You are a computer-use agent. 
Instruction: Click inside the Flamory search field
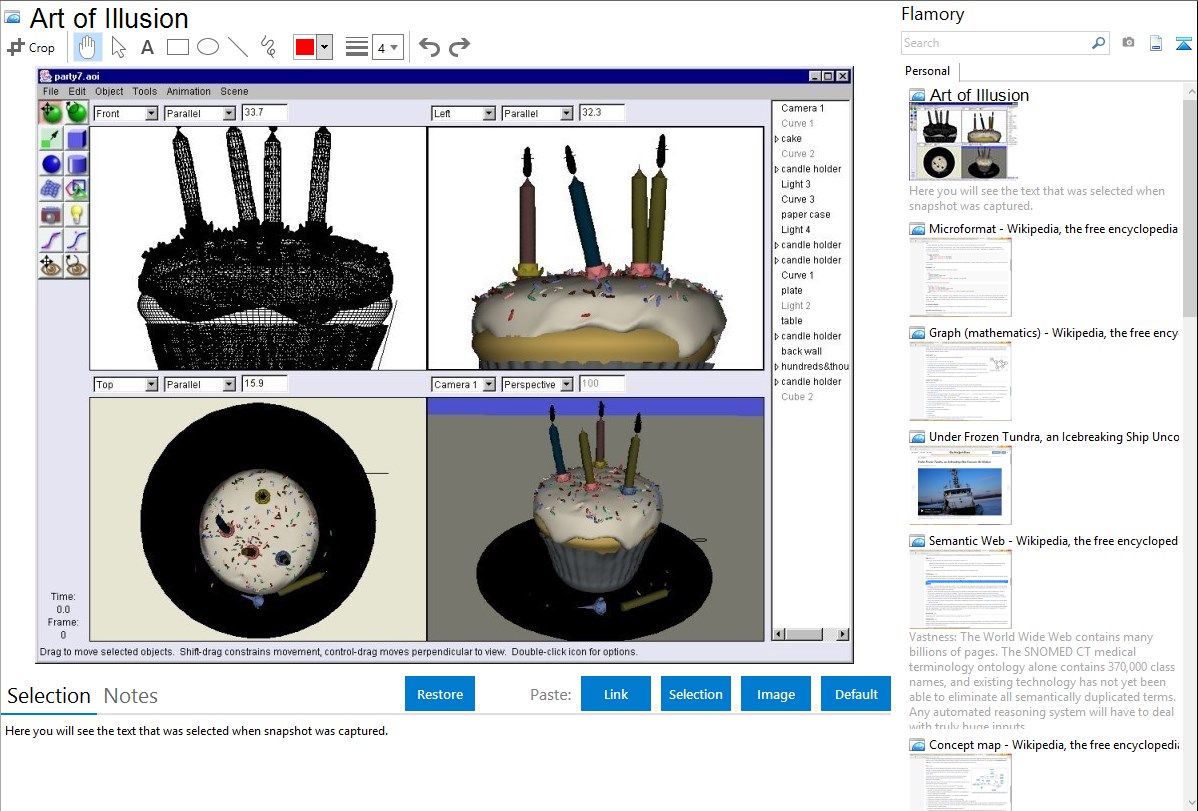tap(995, 43)
